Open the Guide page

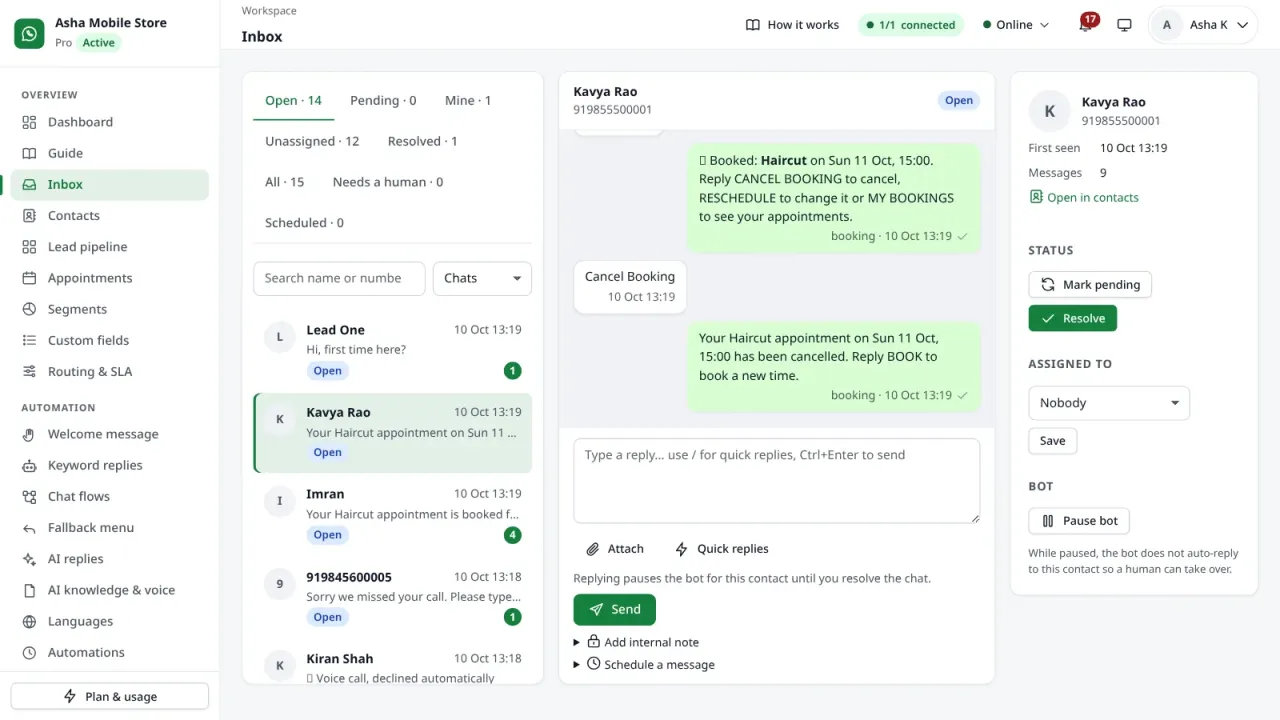(x=110, y=153)
